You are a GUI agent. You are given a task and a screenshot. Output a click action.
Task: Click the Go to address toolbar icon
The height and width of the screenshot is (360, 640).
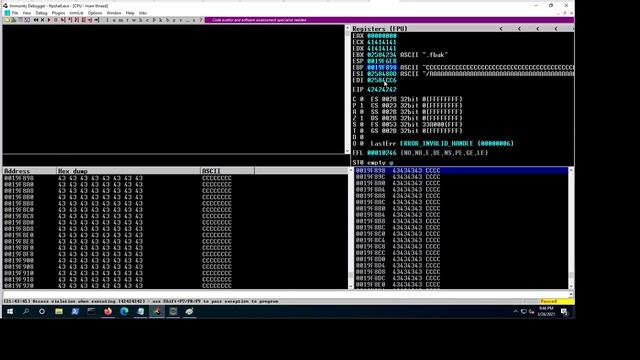tap(97, 20)
